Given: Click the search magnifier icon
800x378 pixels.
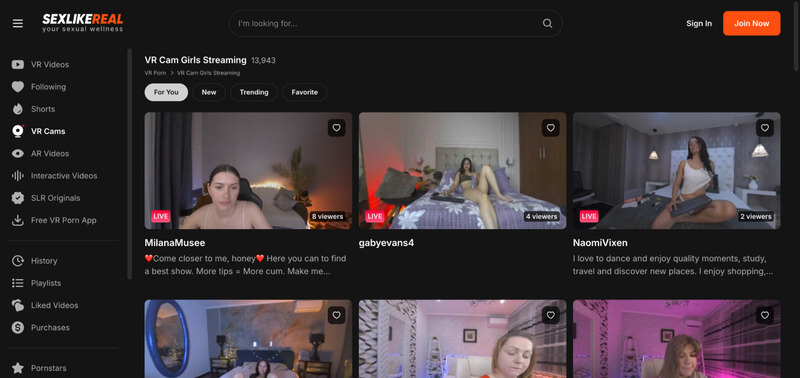Looking at the screenshot, I should coord(547,23).
